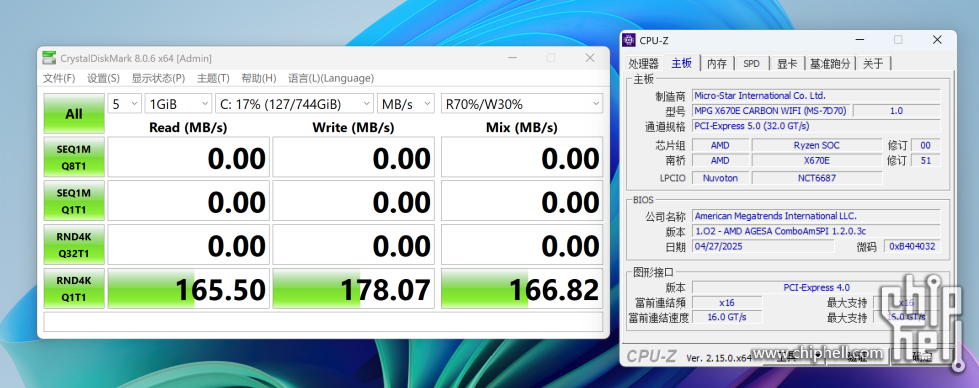Click the X670E southbridge field
This screenshot has height=388, width=979.
[x=817, y=161]
